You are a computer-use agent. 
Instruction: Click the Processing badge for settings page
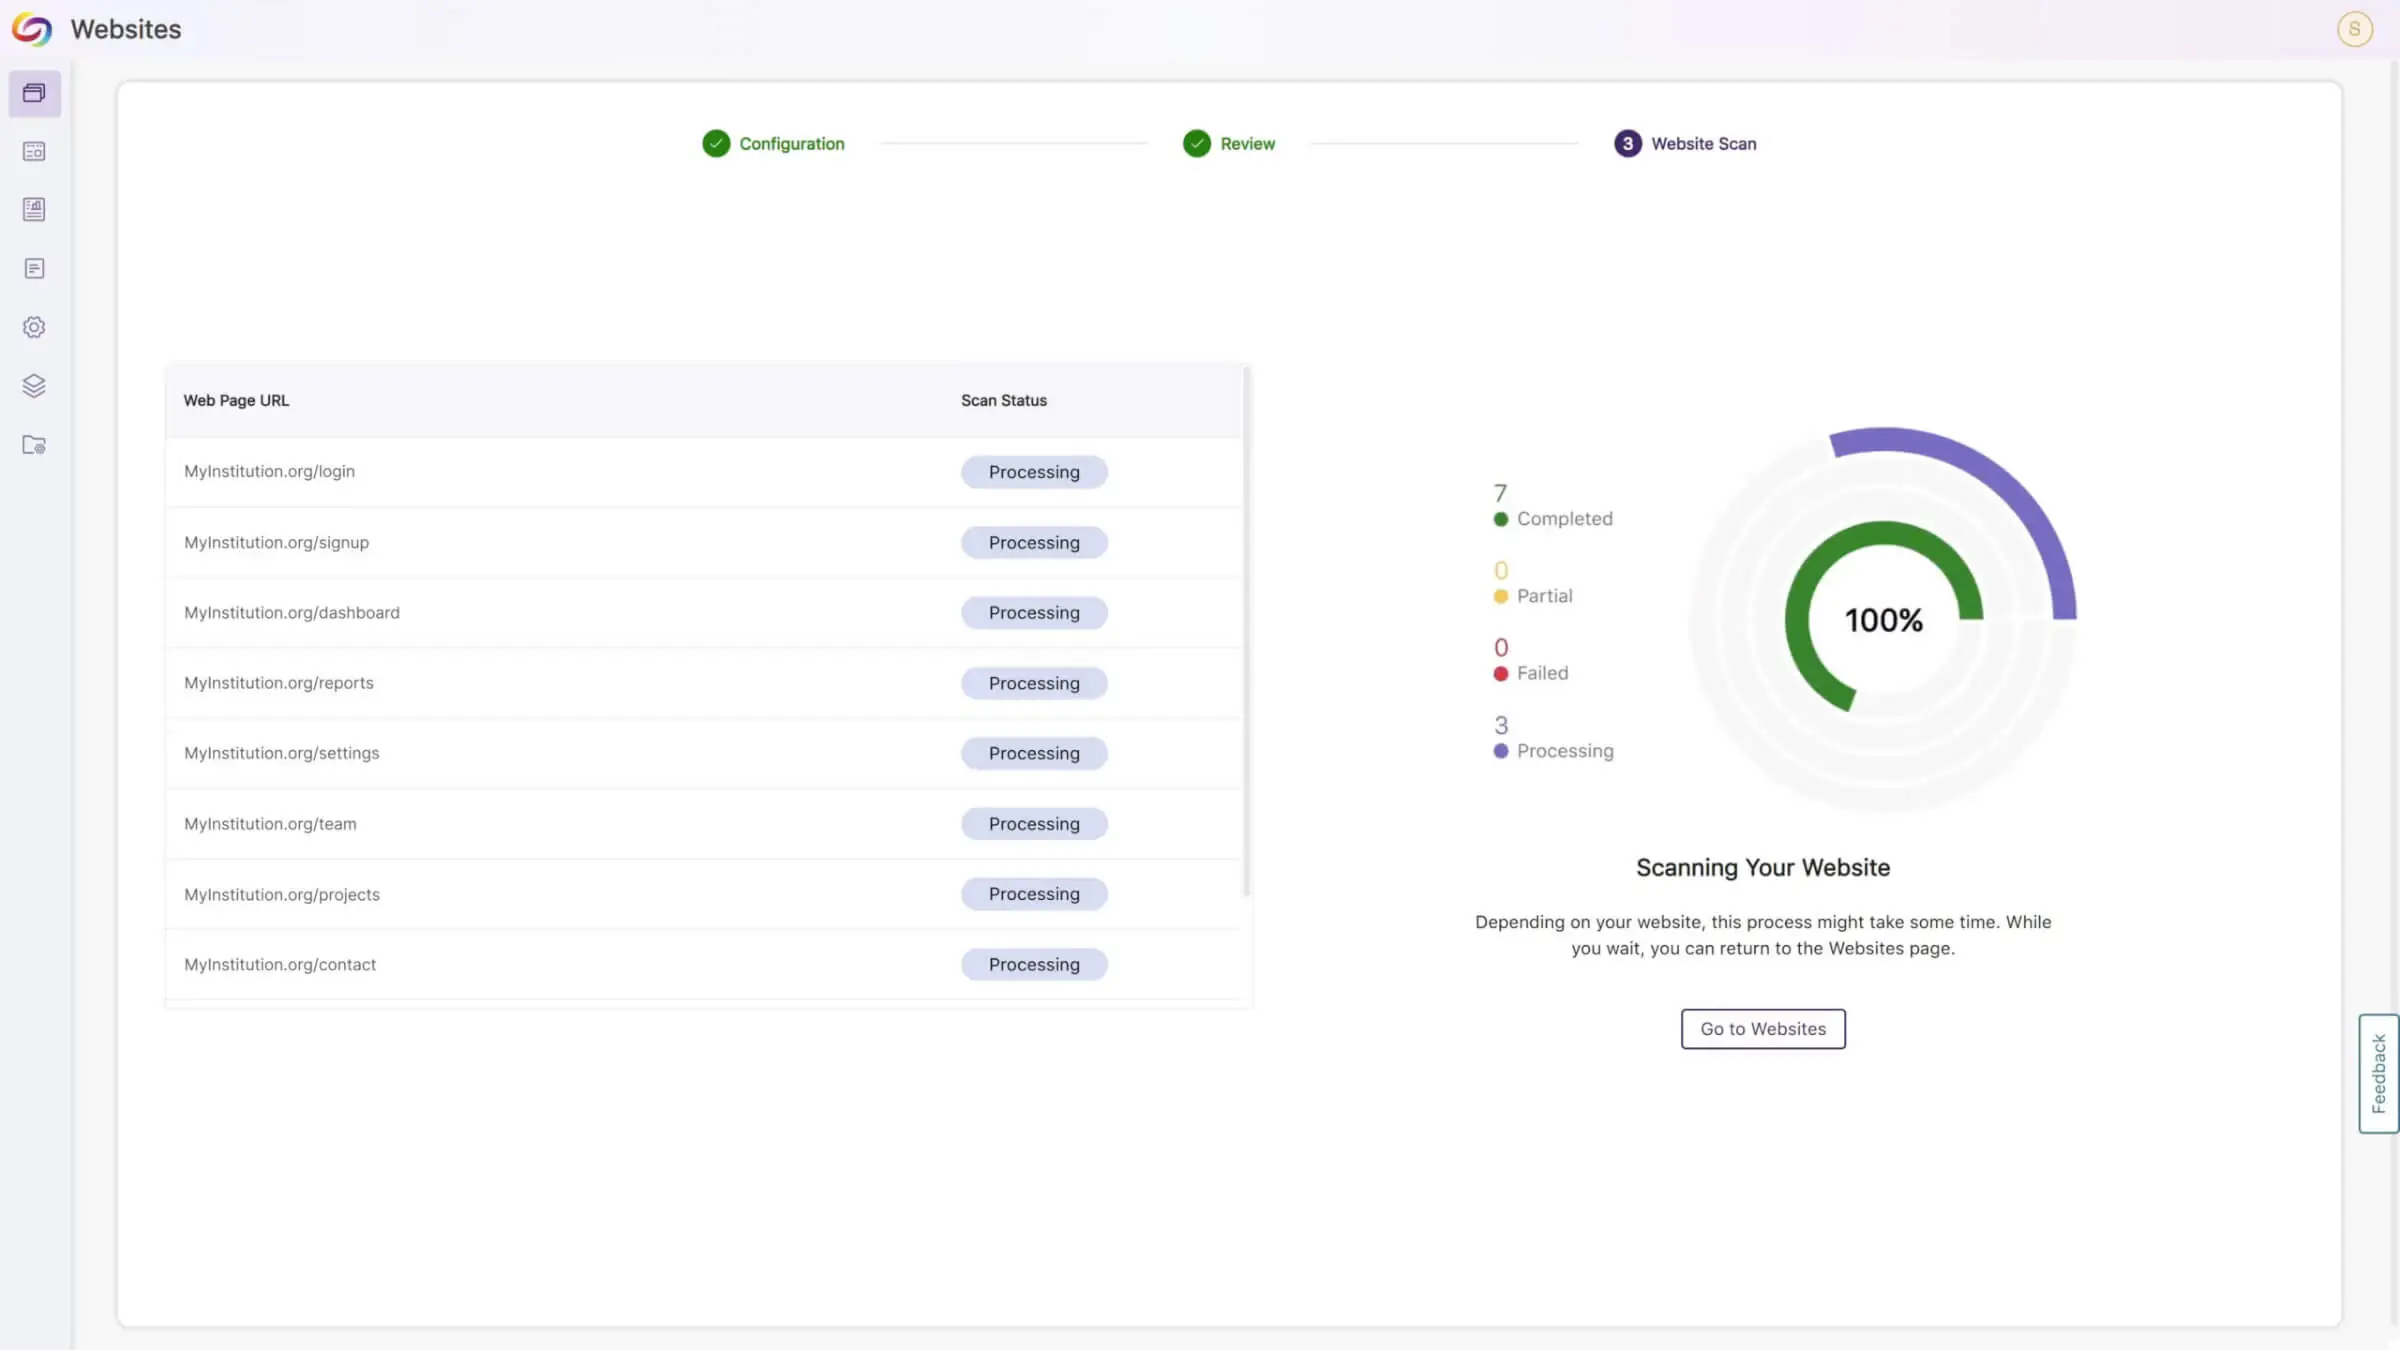1034,753
